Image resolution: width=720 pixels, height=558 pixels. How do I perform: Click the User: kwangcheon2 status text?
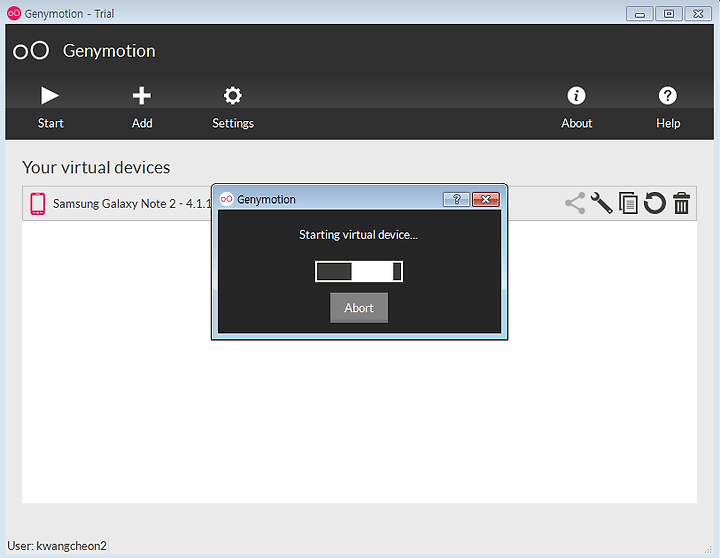(x=57, y=546)
